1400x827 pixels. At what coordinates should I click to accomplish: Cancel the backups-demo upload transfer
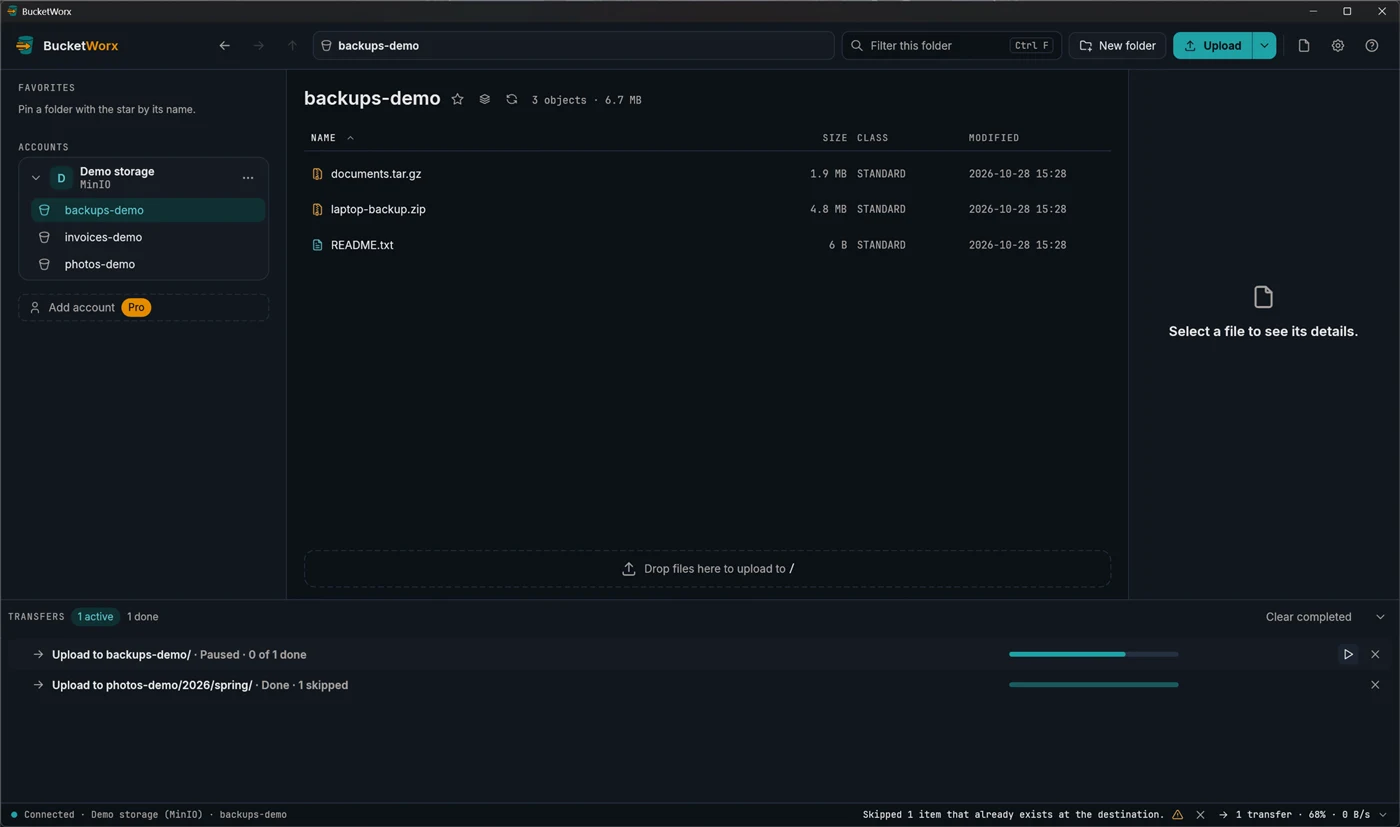click(1375, 655)
